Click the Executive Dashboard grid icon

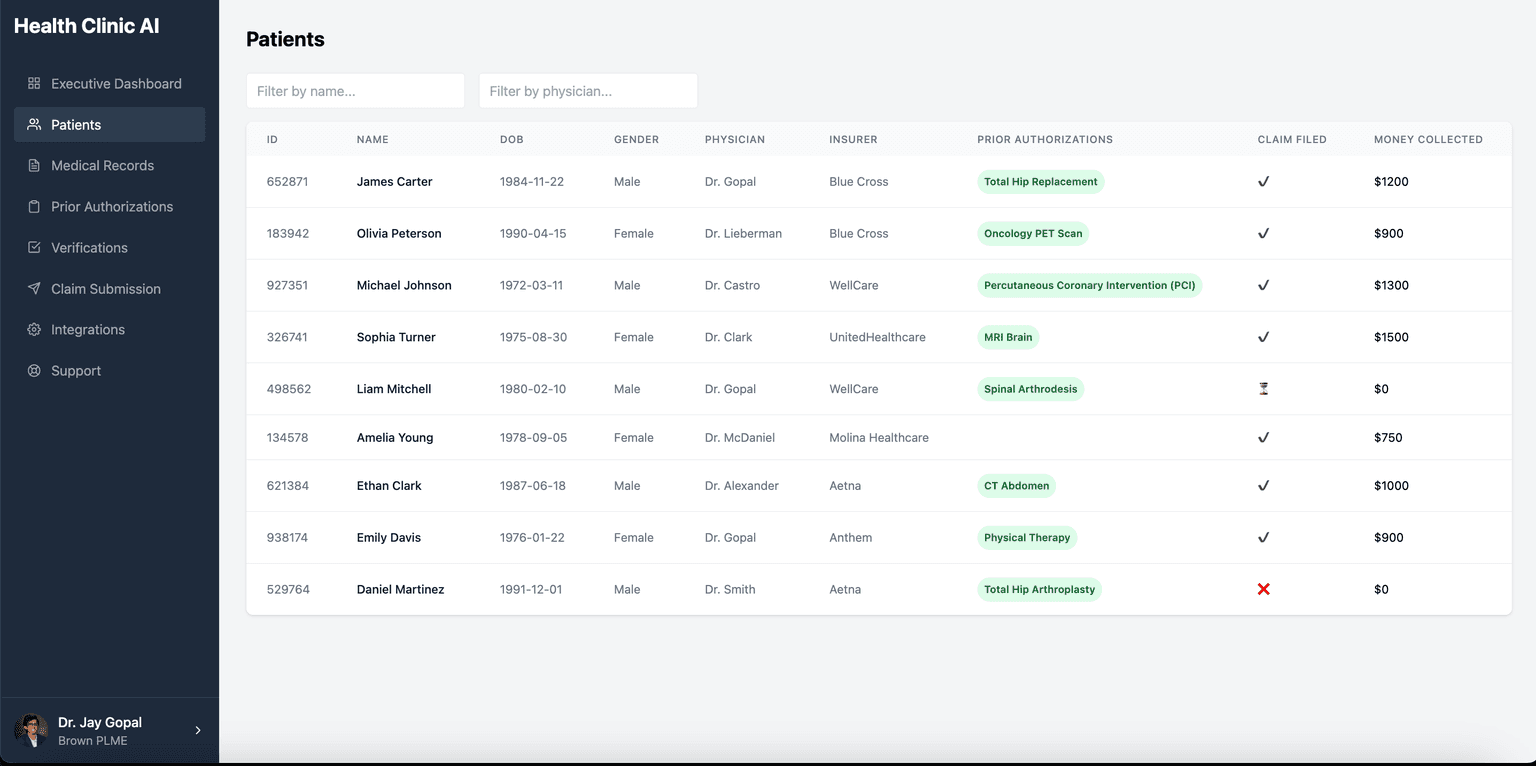[34, 83]
